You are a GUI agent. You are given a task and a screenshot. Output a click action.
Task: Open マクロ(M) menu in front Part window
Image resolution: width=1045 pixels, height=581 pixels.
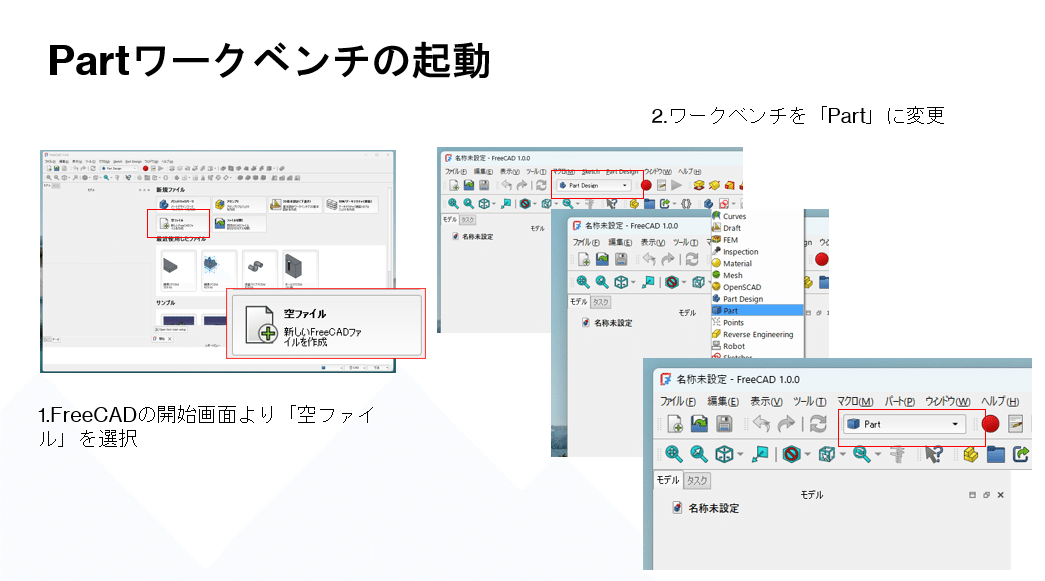tap(855, 401)
